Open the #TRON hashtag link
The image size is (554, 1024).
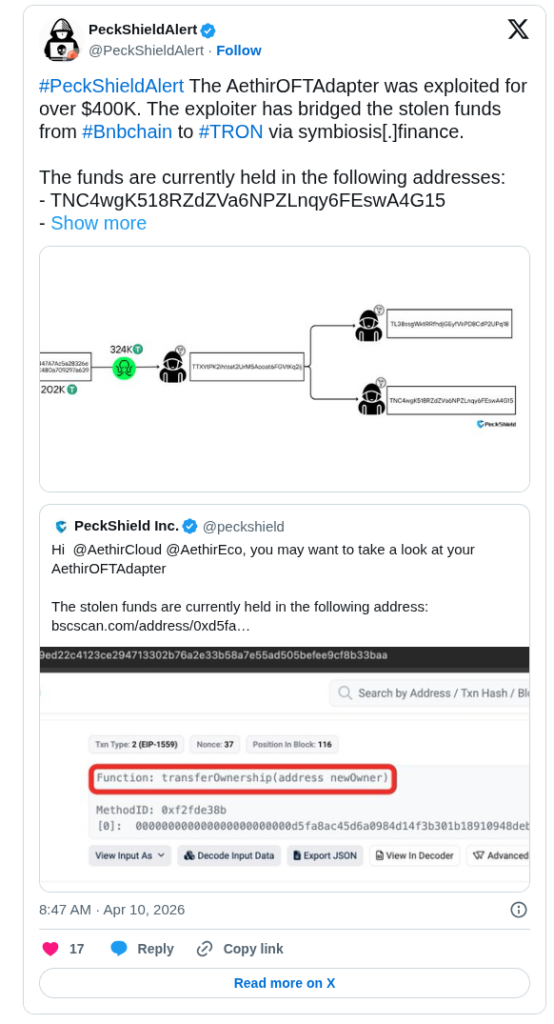pyautogui.click(x=231, y=132)
